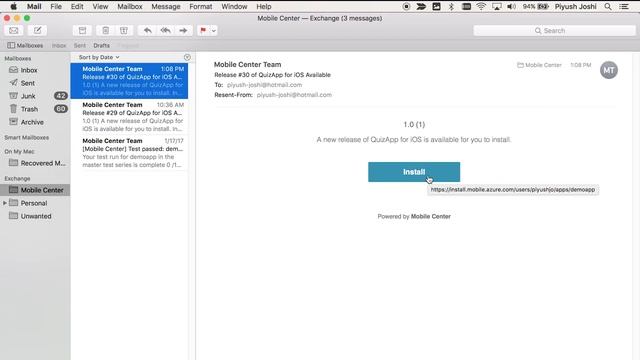Forward the selected message
Viewport: 640px width, 360px height.
pos(183,31)
